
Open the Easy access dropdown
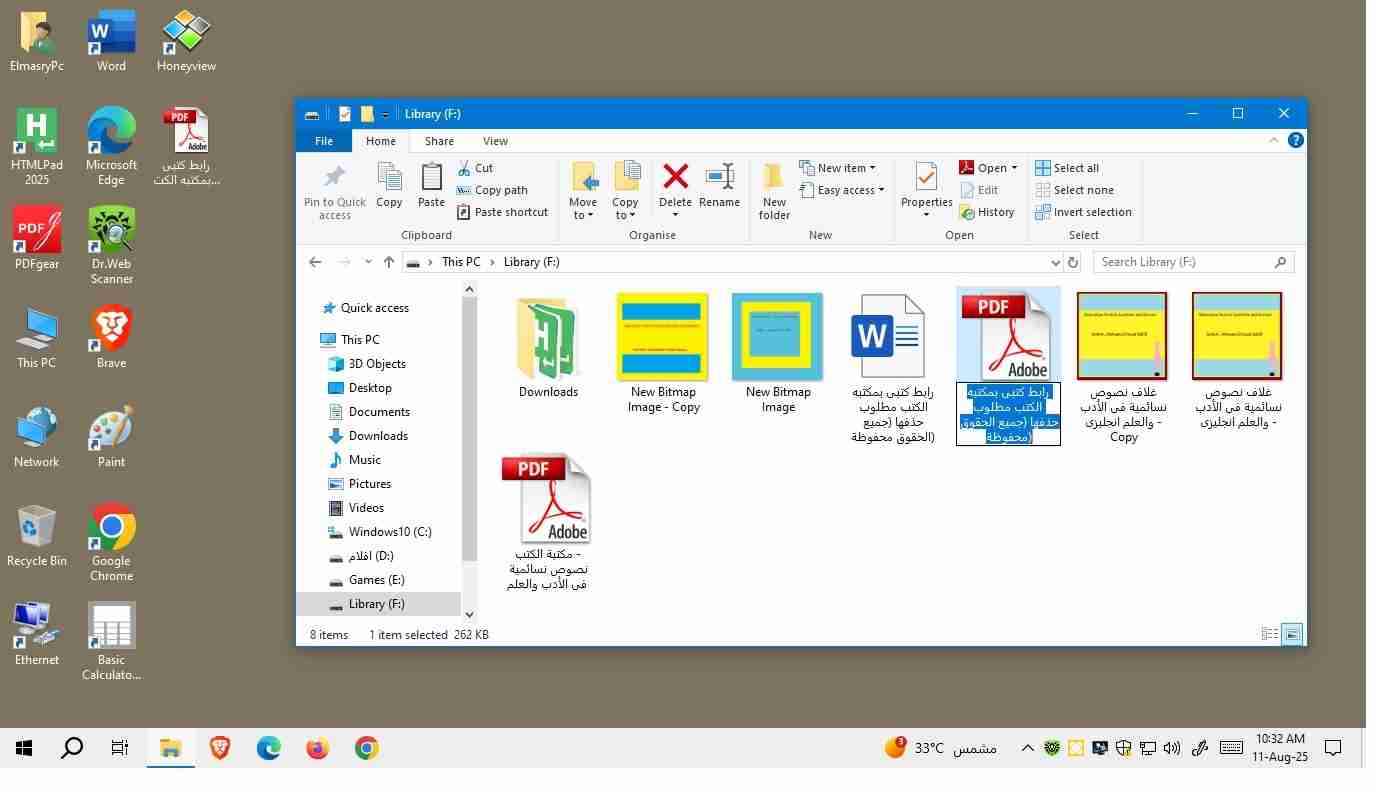point(845,190)
